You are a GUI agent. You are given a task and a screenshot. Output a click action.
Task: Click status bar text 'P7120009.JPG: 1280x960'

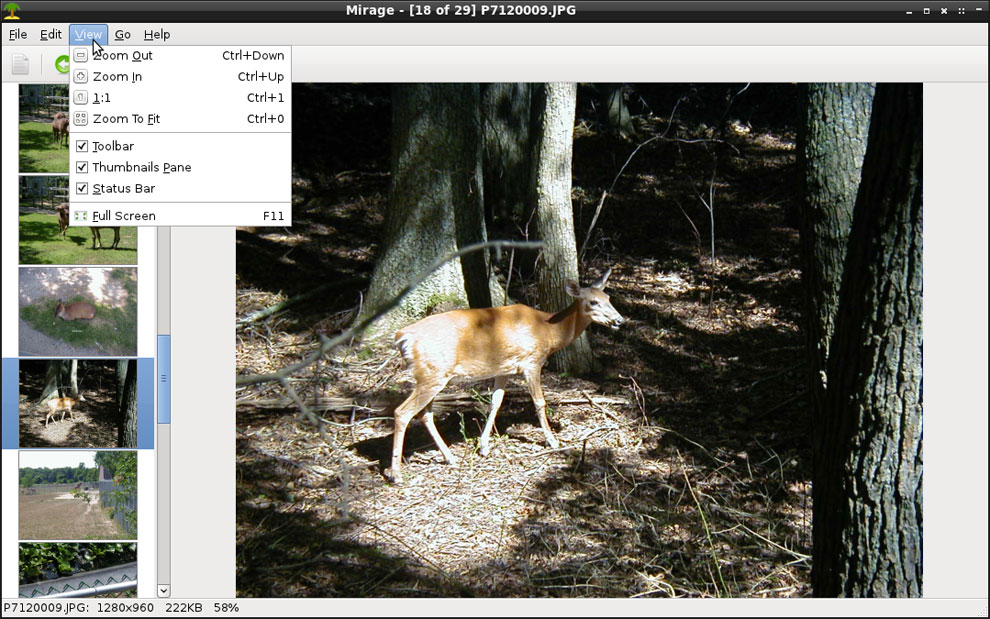[x=78, y=608]
